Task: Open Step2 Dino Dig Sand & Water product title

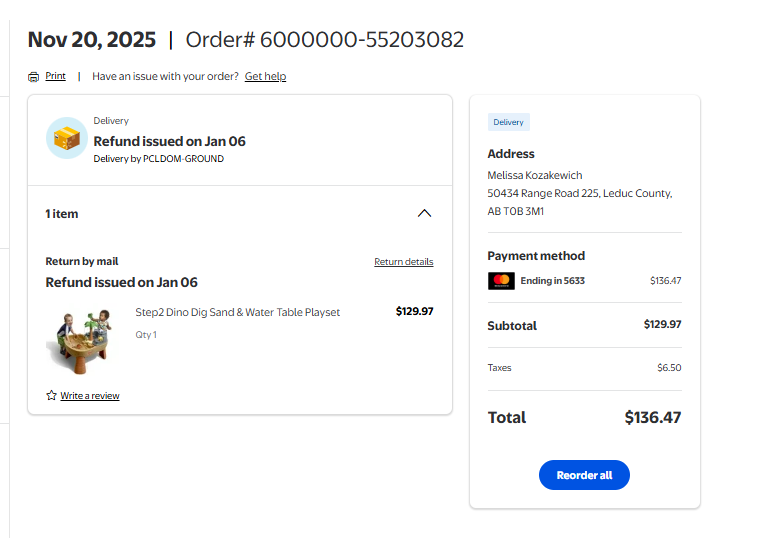Action: (237, 312)
